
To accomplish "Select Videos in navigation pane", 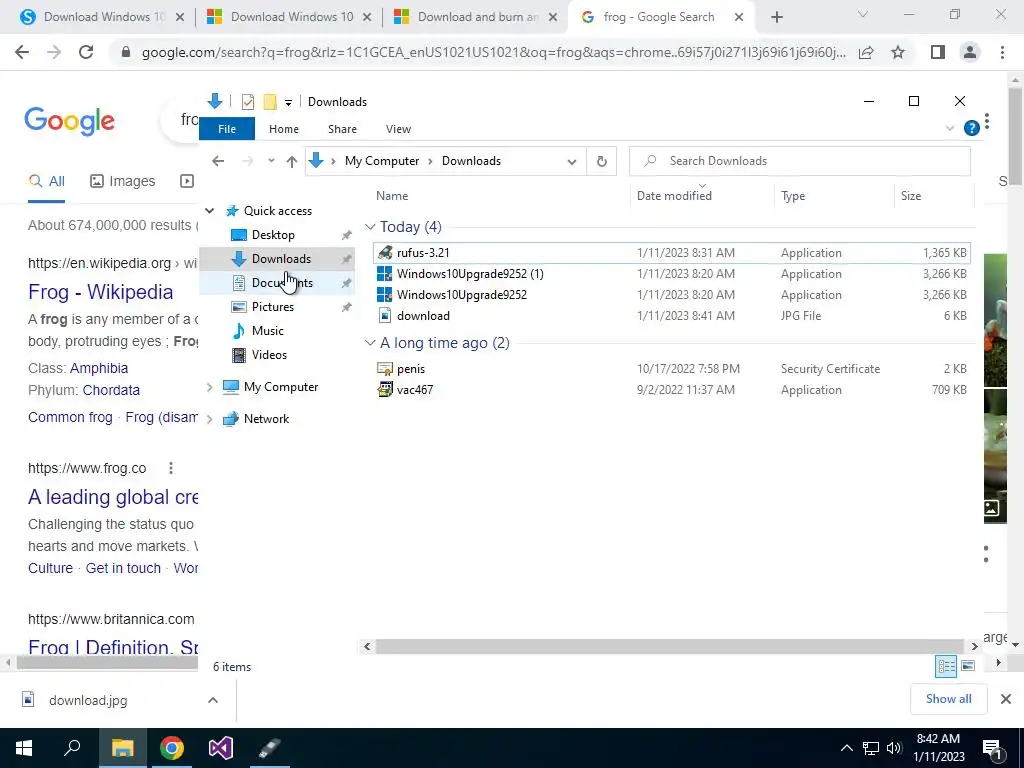I will point(269,355).
